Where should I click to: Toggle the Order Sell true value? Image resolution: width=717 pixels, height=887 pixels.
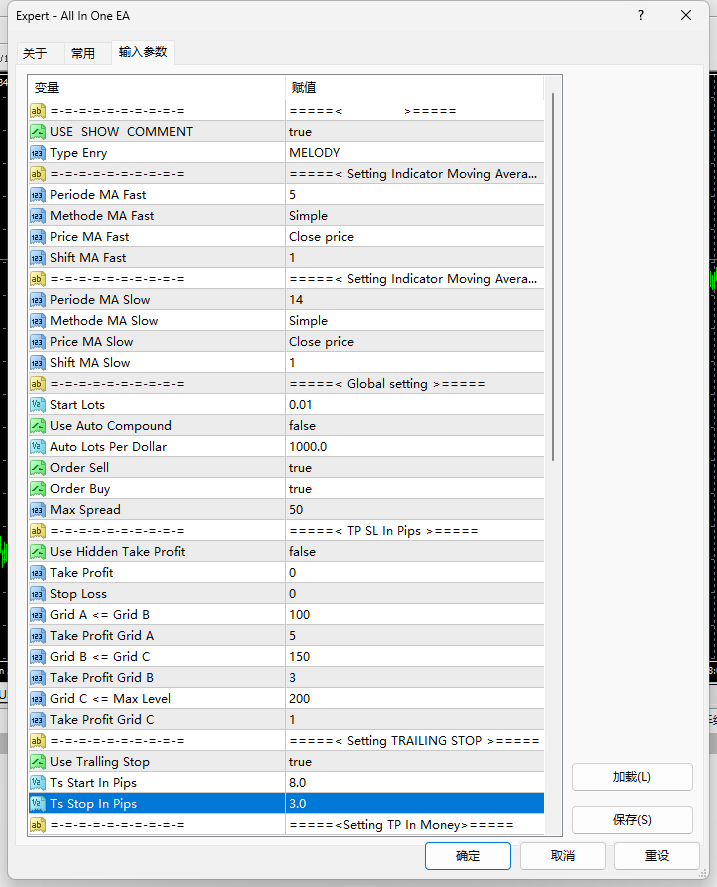tap(415, 468)
